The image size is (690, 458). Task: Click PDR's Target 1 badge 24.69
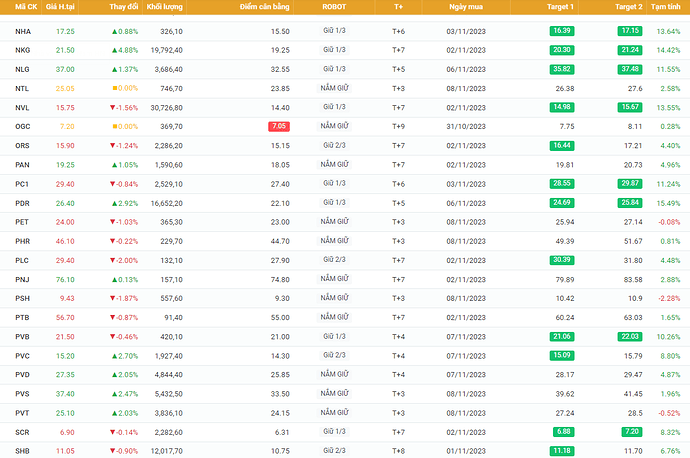point(562,203)
